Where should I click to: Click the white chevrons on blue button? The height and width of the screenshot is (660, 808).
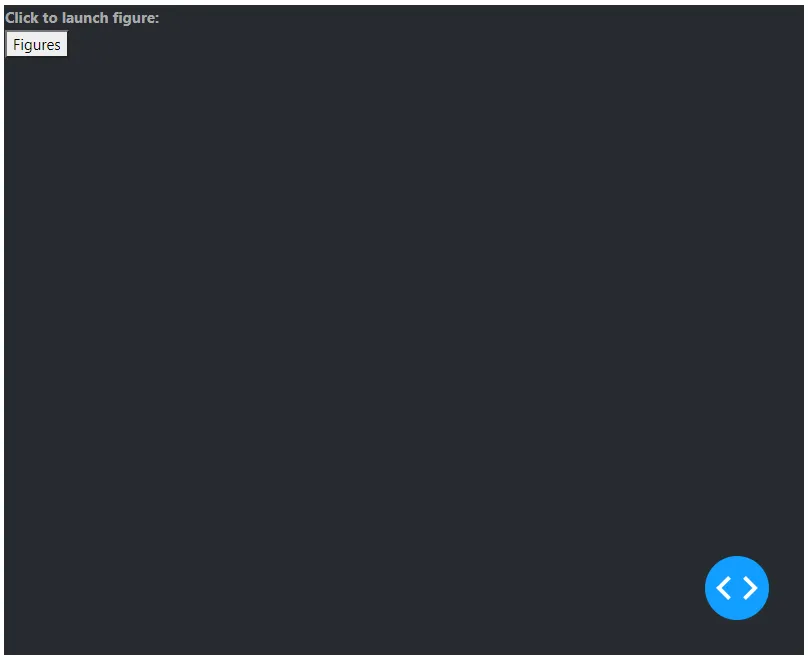pyautogui.click(x=736, y=588)
